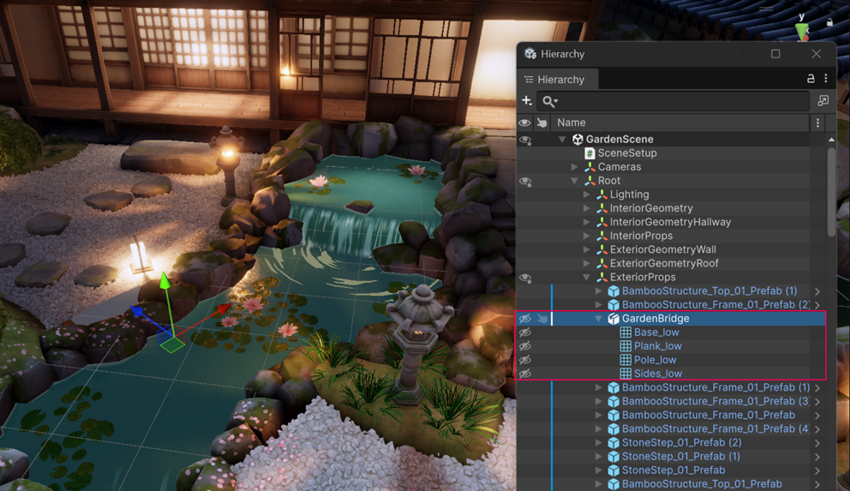Select the Cameras row
Viewport: 850px width, 491px height.
tap(671, 167)
